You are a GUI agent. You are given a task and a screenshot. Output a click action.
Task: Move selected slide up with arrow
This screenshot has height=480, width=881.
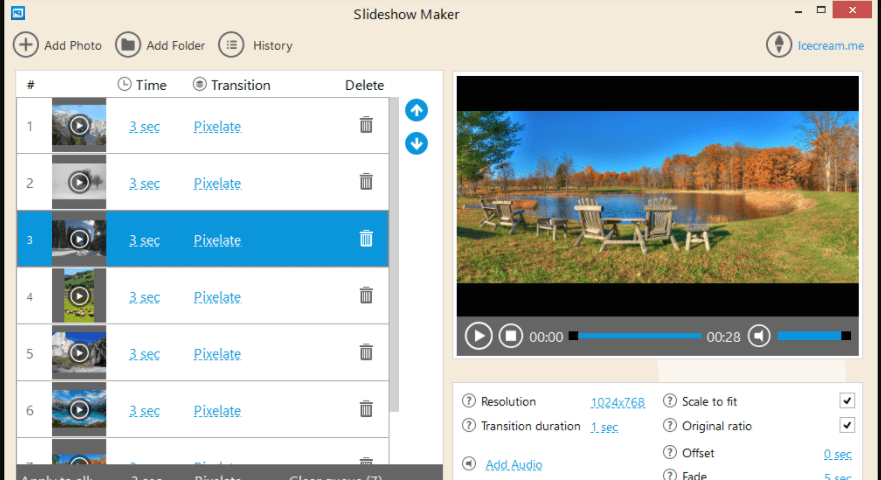416,110
